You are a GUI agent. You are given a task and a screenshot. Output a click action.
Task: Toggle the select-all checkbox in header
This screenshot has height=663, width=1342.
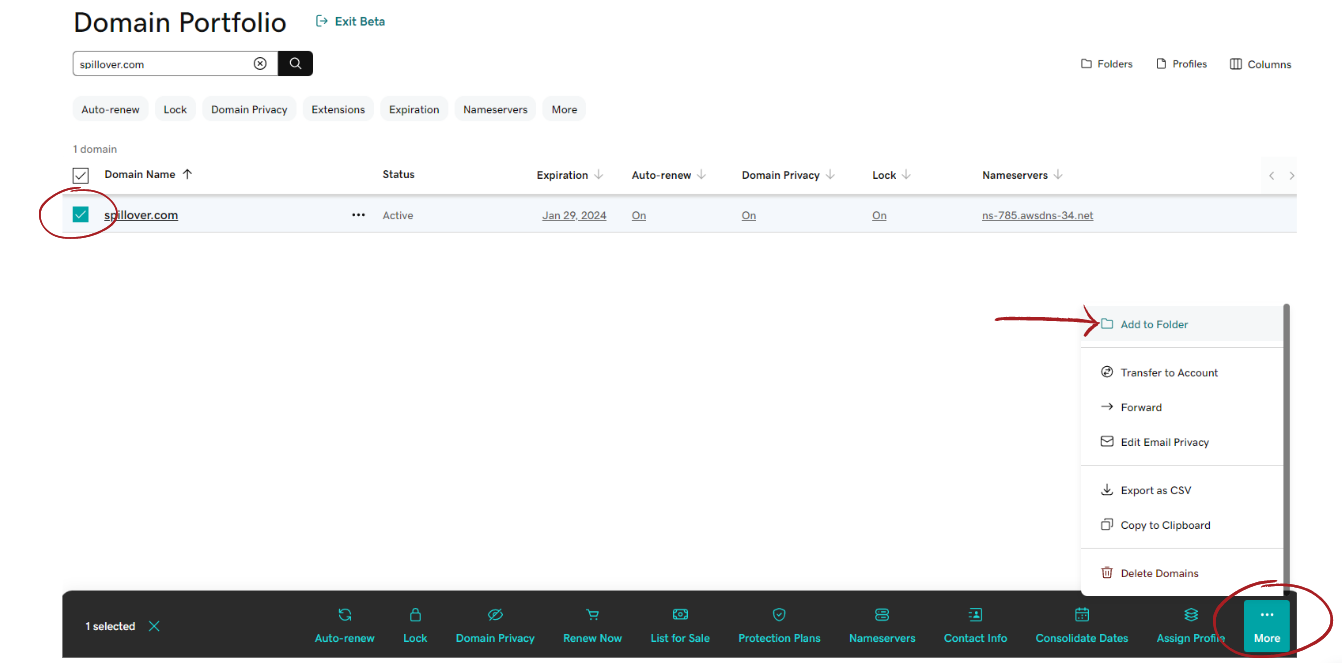[x=81, y=175]
